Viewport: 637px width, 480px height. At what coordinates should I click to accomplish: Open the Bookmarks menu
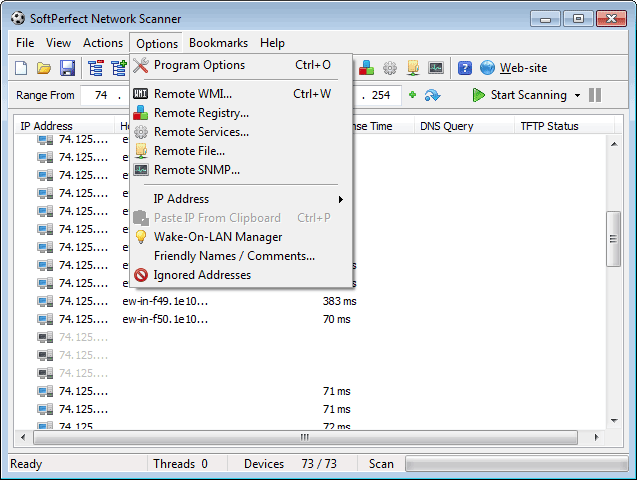(219, 43)
